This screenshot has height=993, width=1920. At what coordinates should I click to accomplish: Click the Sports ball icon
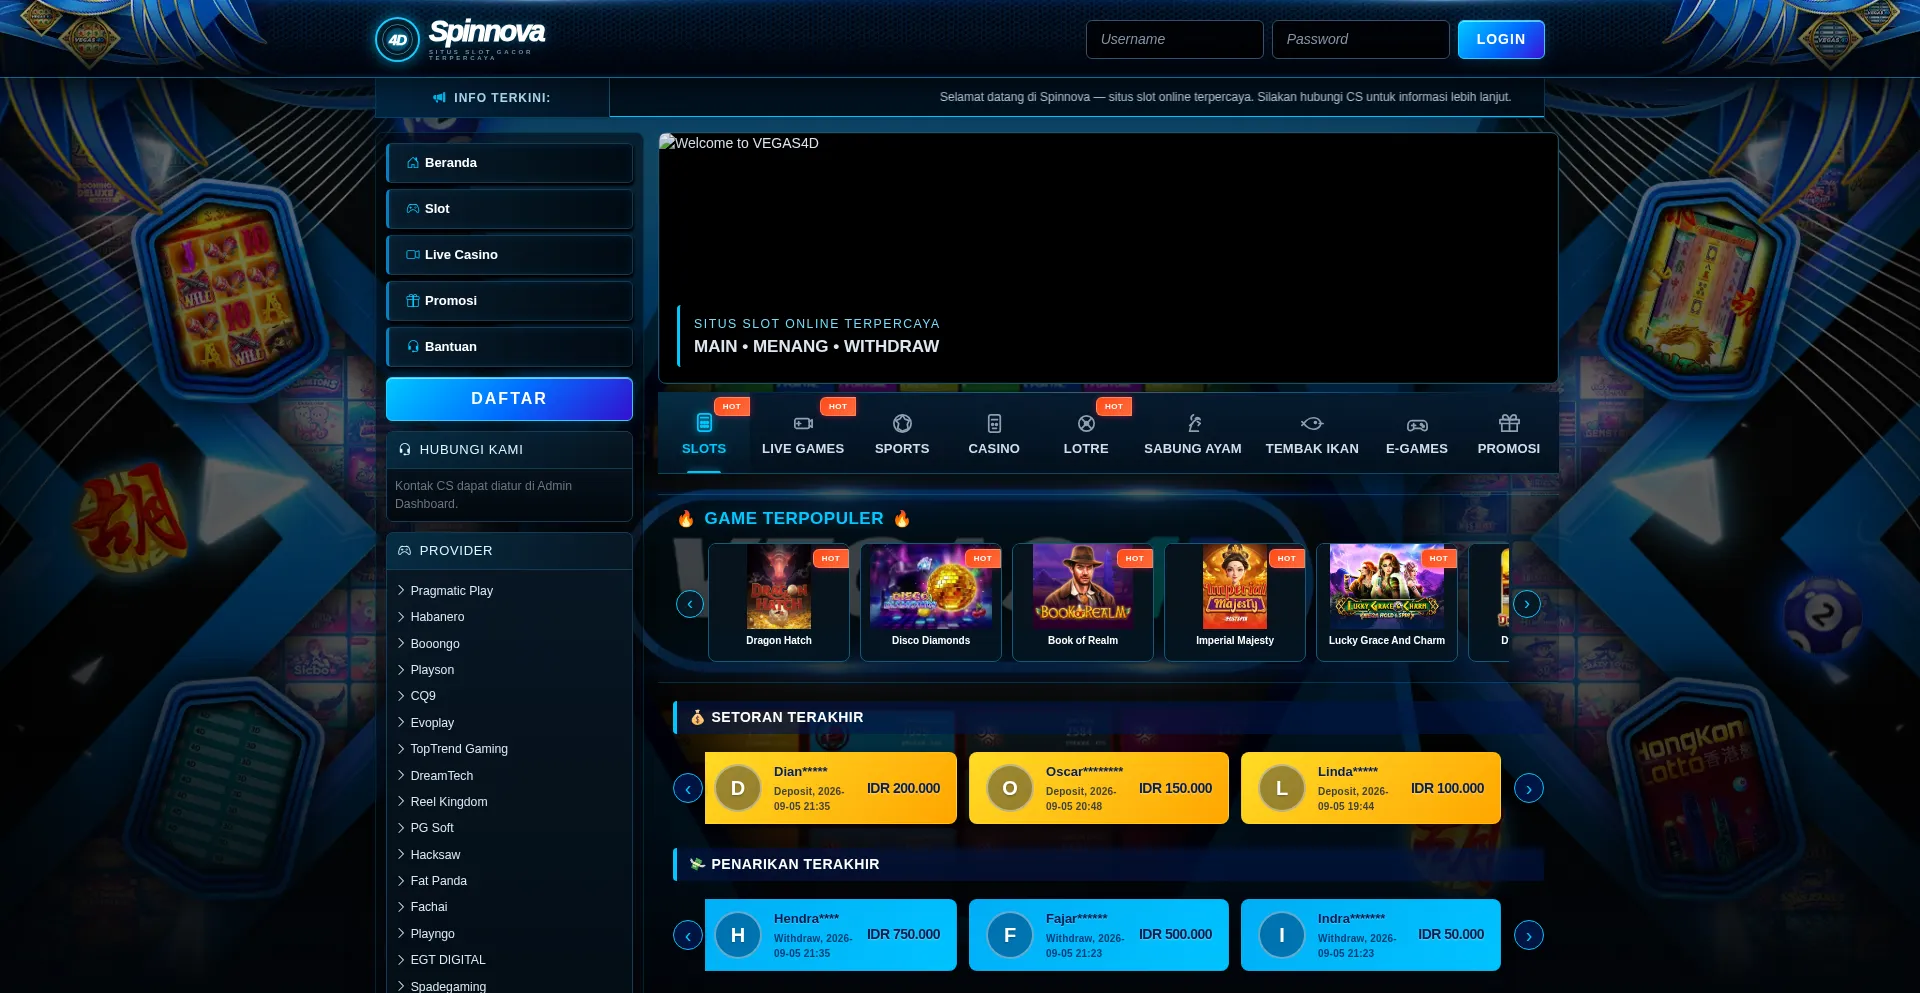(x=902, y=423)
